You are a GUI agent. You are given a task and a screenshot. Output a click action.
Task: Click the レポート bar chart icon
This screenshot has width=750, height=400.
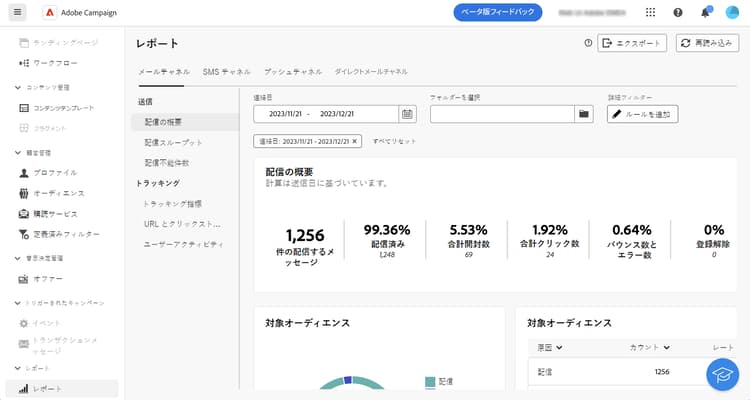click(x=23, y=389)
